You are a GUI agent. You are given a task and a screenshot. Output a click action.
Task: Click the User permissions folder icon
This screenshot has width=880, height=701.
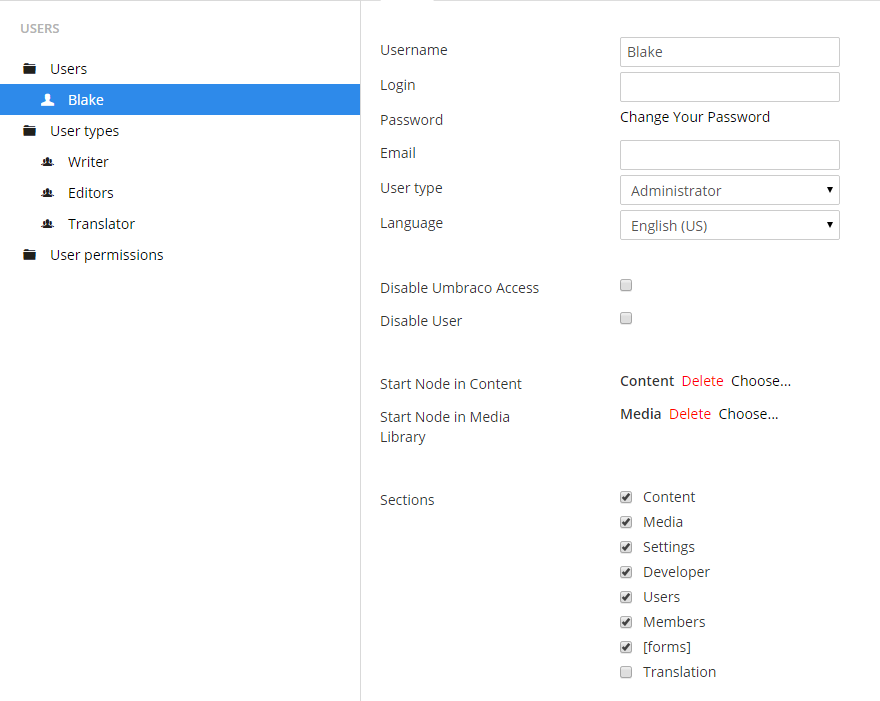(30, 255)
